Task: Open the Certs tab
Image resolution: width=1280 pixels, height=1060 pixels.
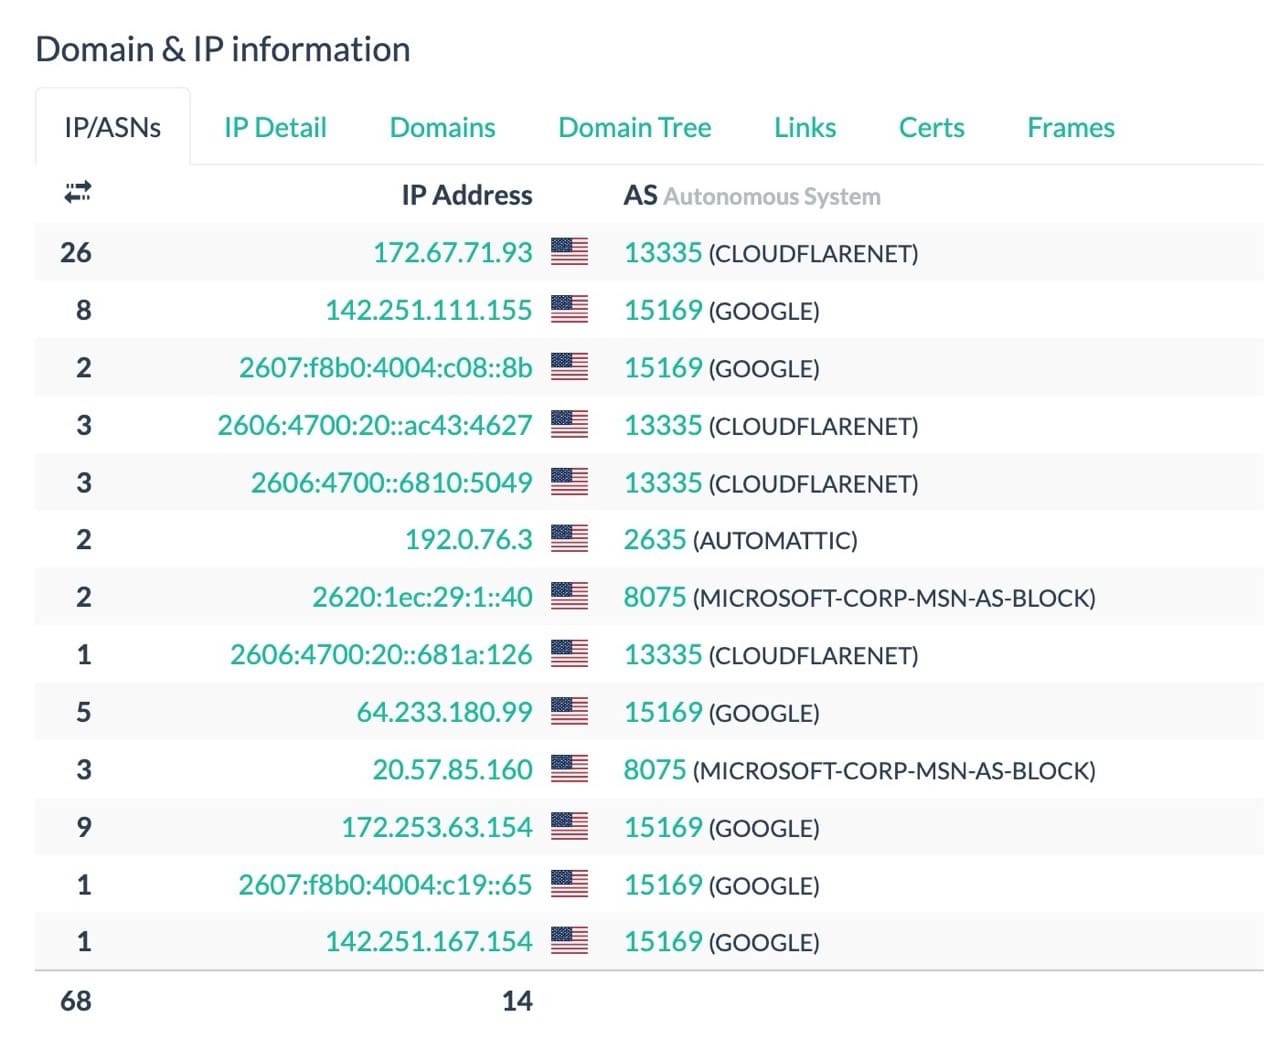Action: tap(931, 127)
